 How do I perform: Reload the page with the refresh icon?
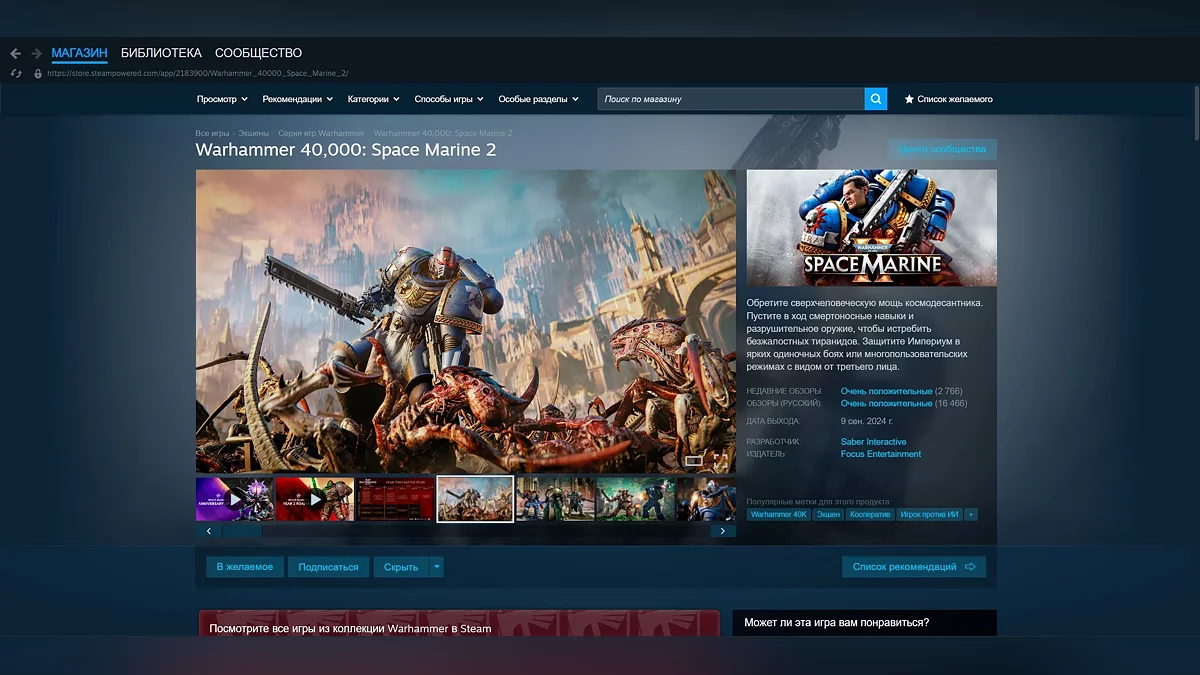click(x=16, y=73)
